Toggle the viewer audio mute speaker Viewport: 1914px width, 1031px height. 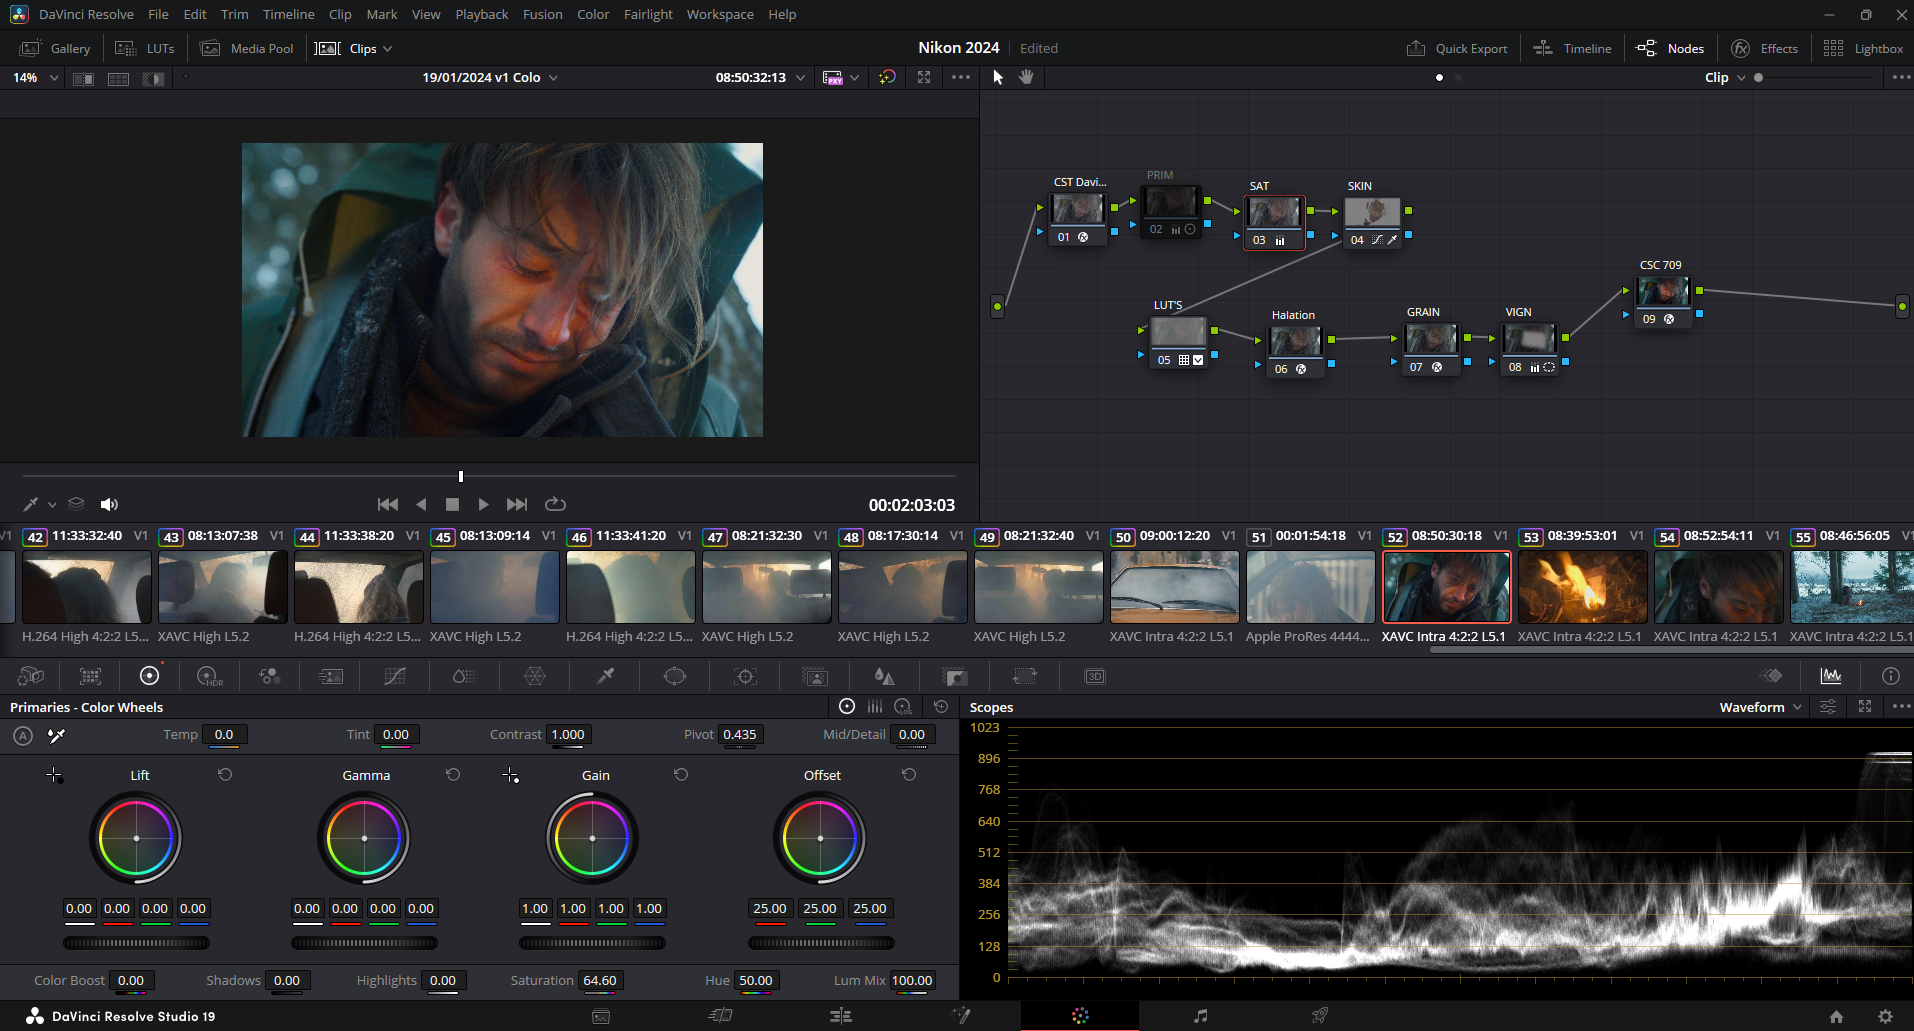tap(109, 504)
